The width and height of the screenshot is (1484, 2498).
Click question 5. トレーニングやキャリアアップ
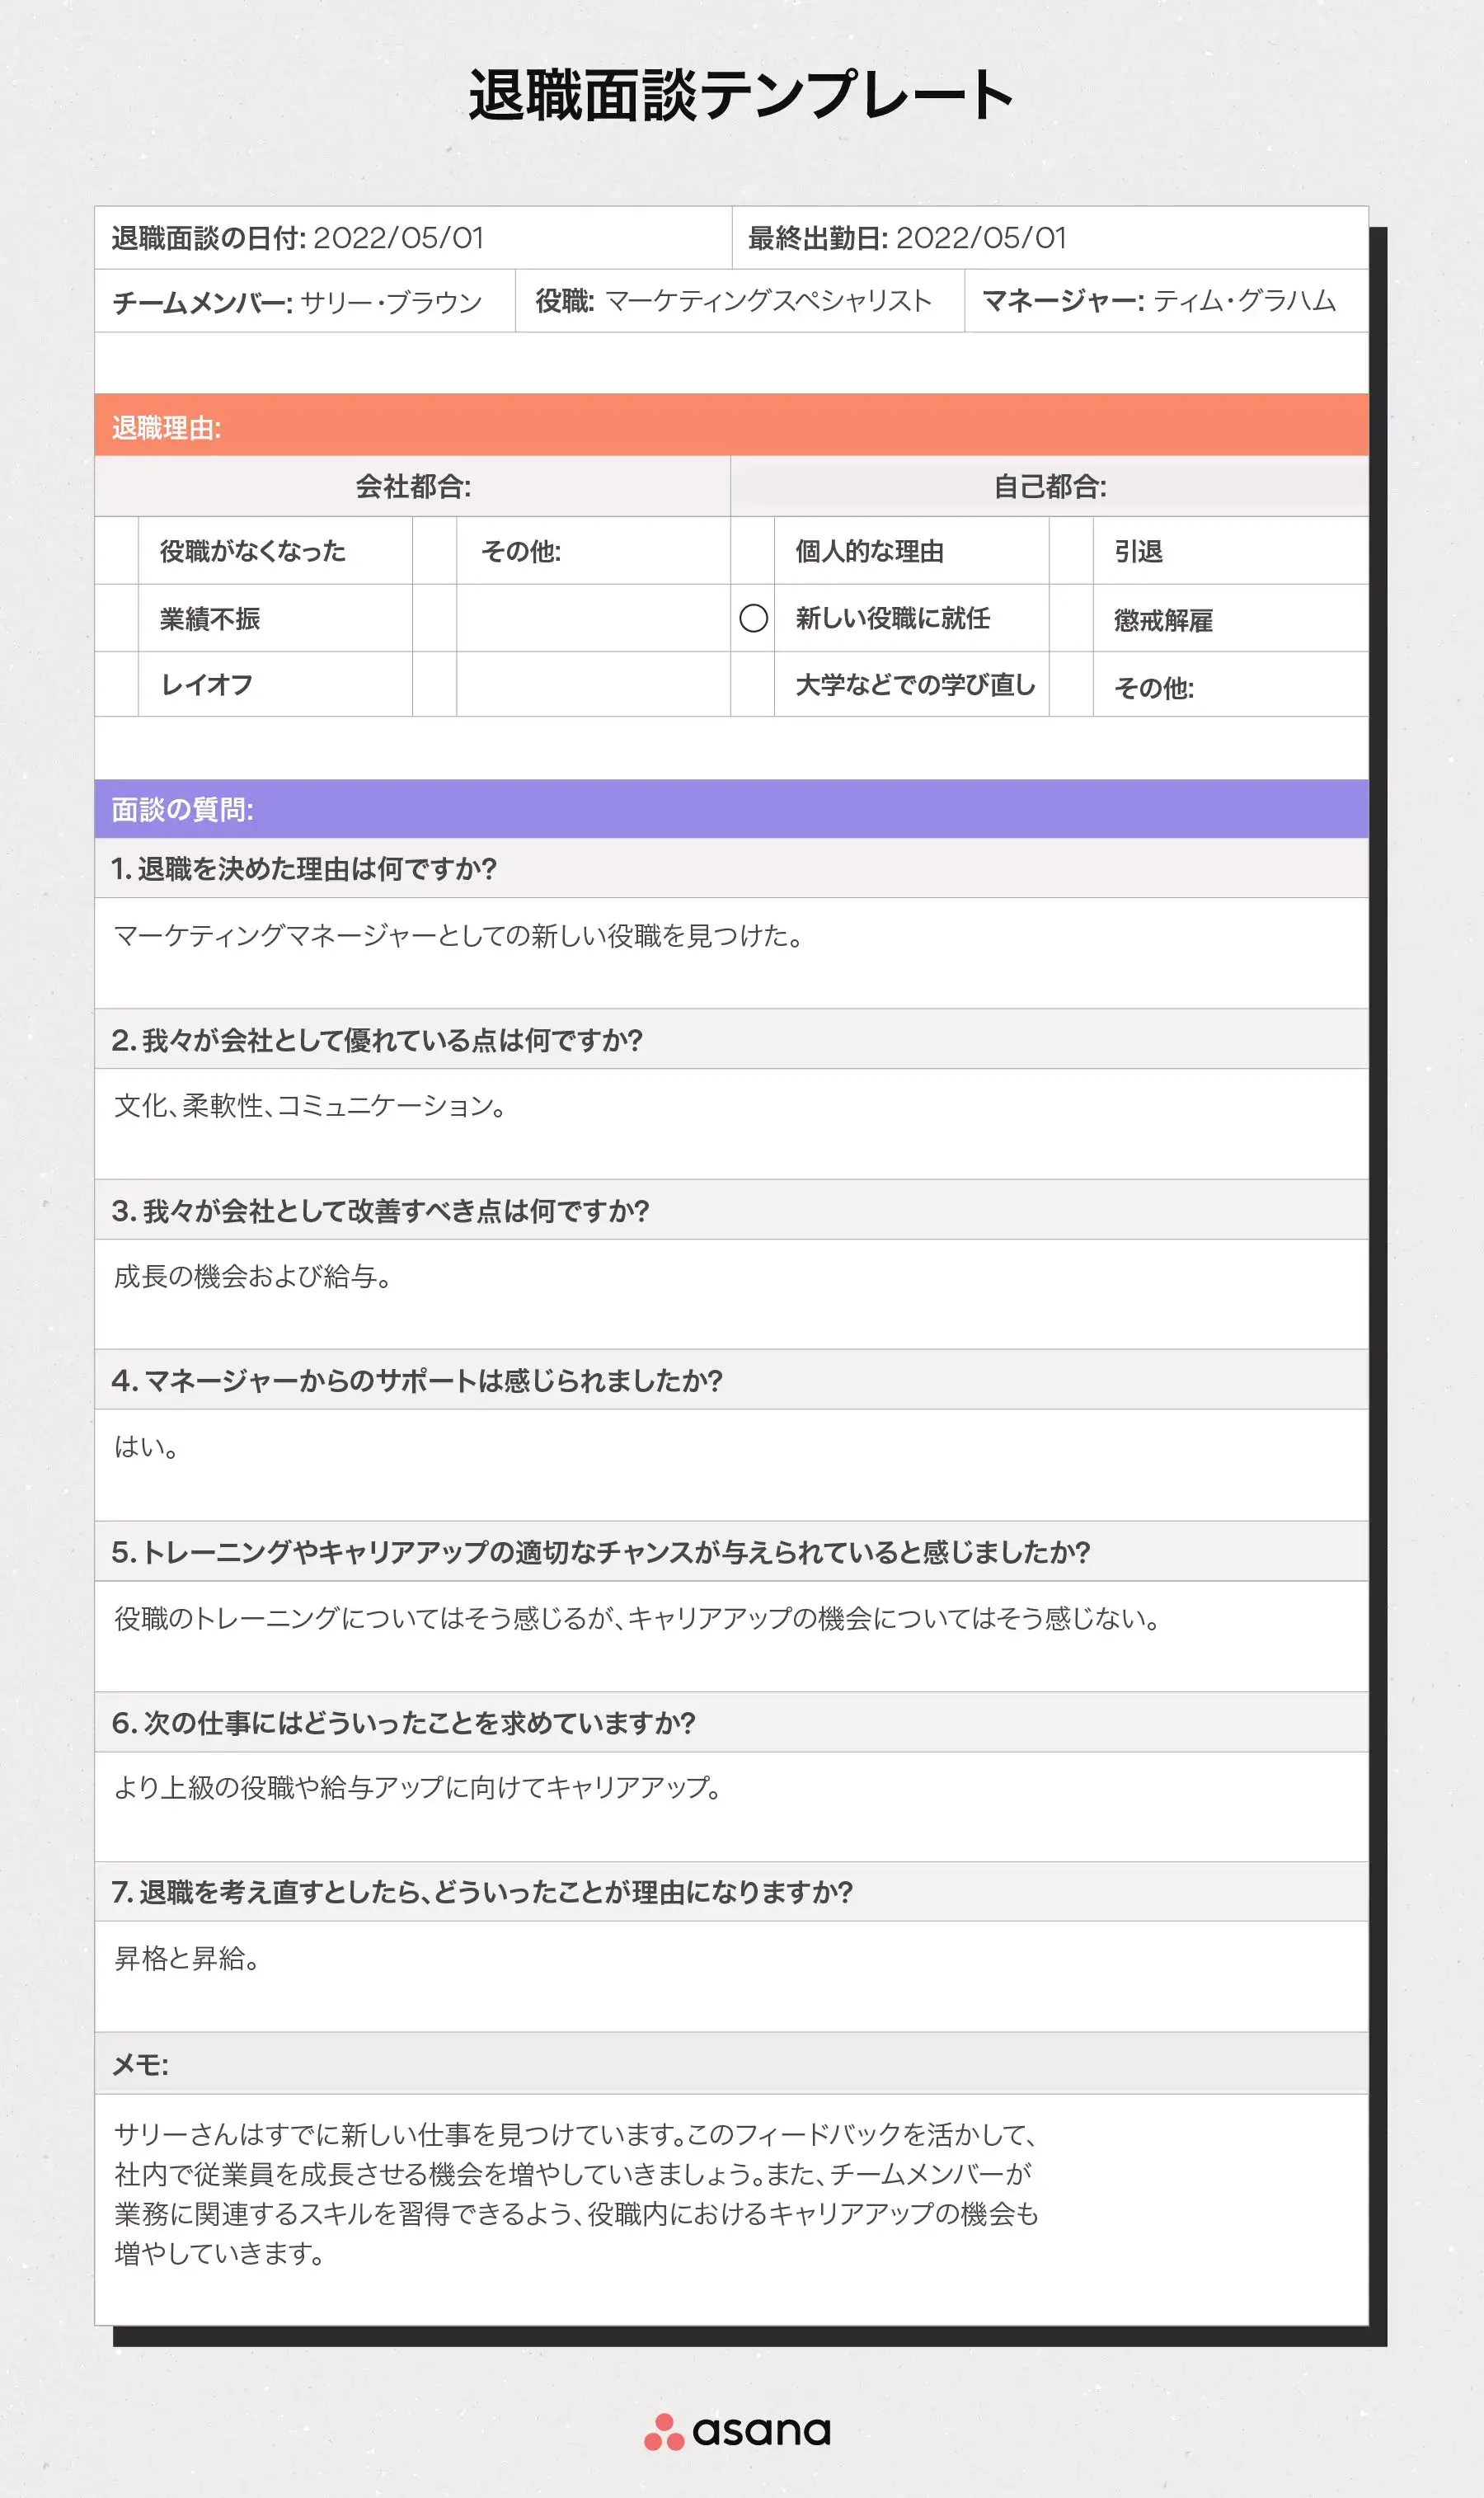pyautogui.click(x=731, y=1552)
